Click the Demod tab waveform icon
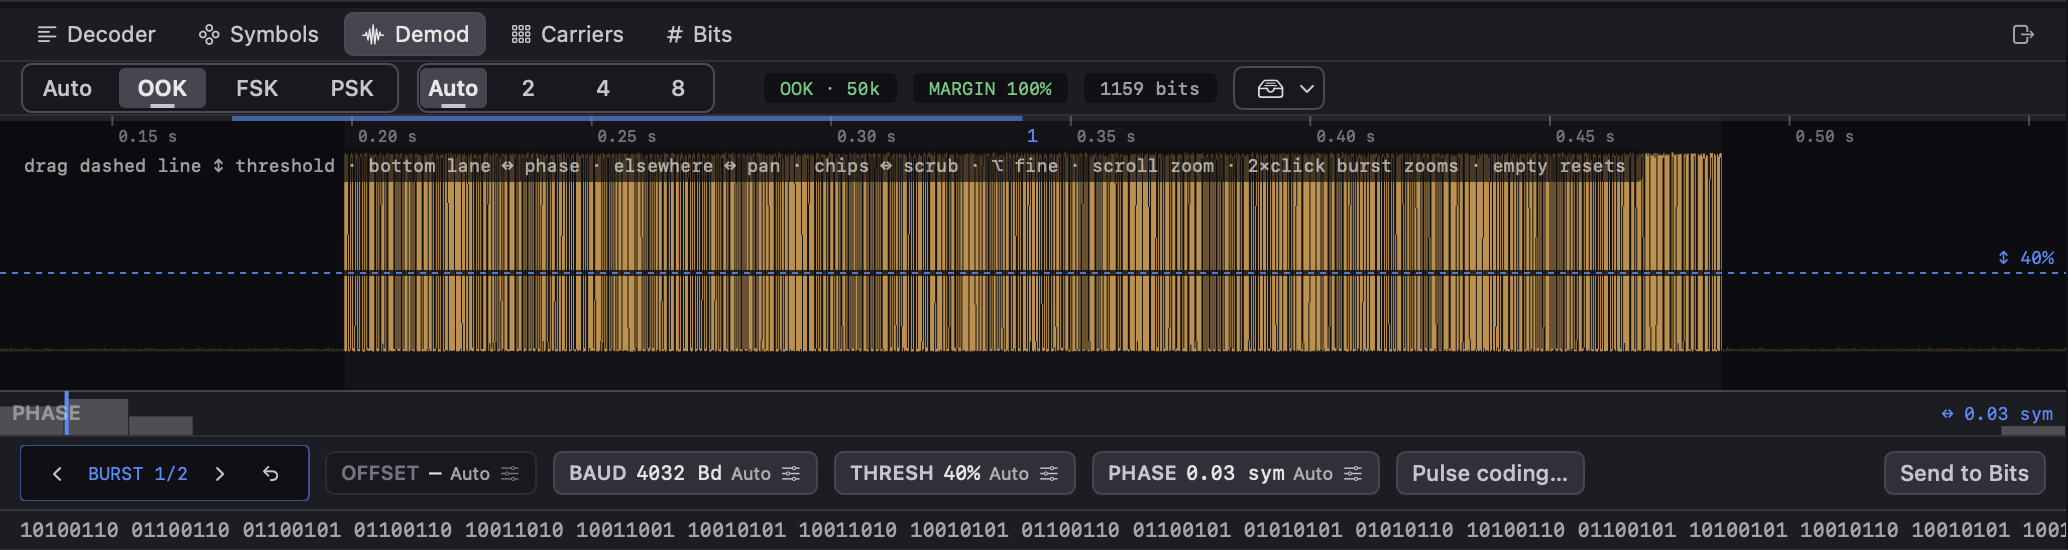Image resolution: width=2068 pixels, height=550 pixels. (373, 35)
